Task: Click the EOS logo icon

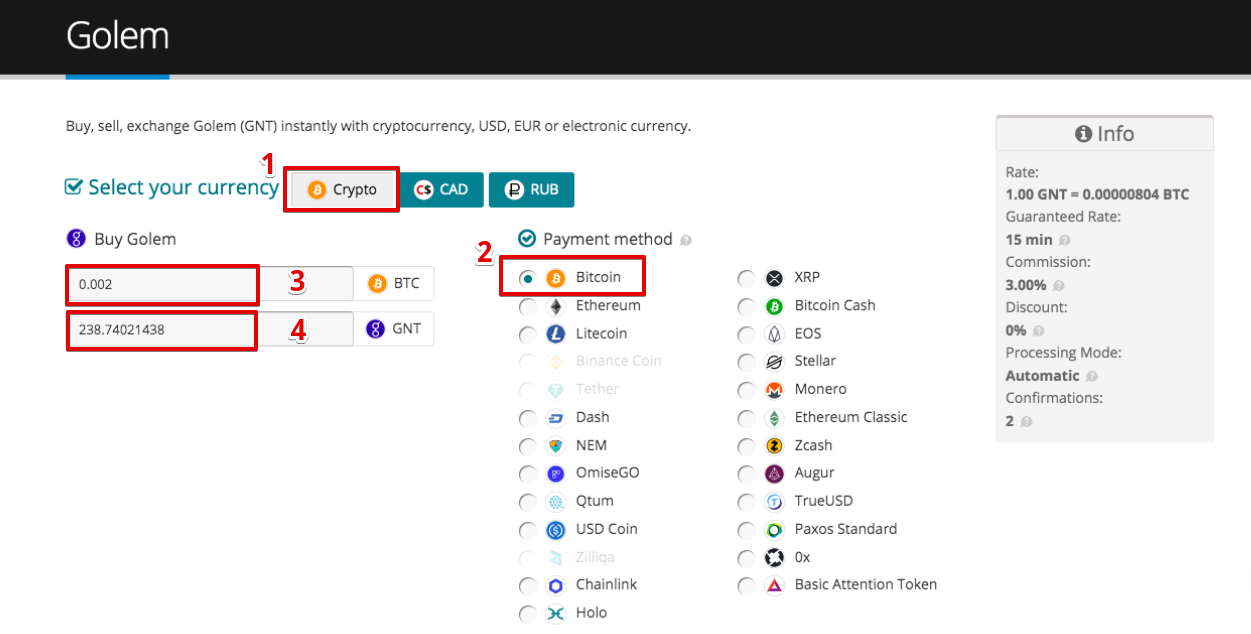Action: click(x=774, y=334)
